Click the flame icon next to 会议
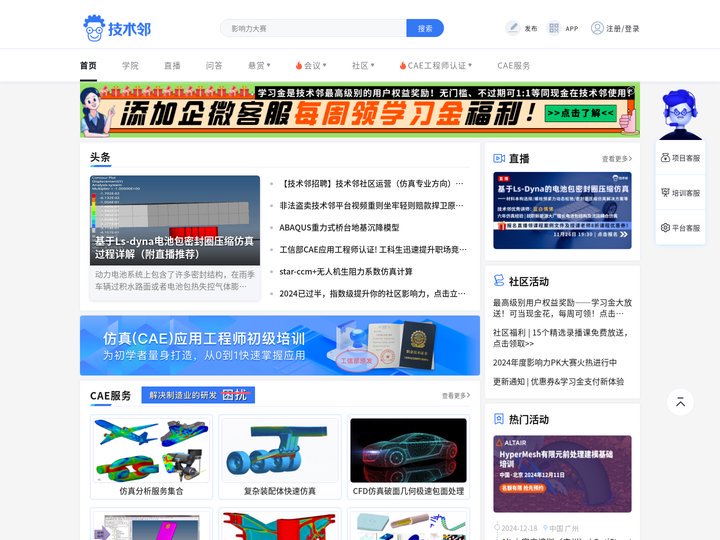The image size is (720, 540). tap(298, 66)
